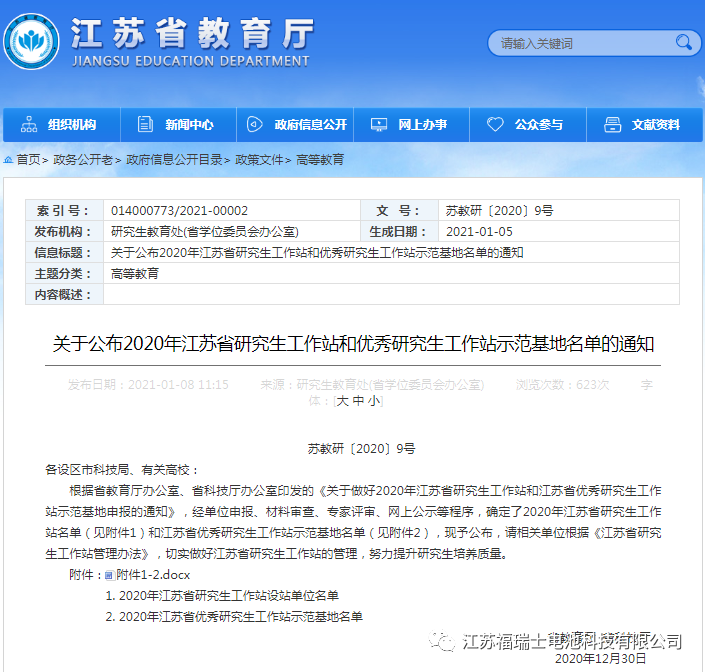Click the docx file icon beside 附件1-2.docx
Viewport: 705px width, 672px height.
(109, 575)
